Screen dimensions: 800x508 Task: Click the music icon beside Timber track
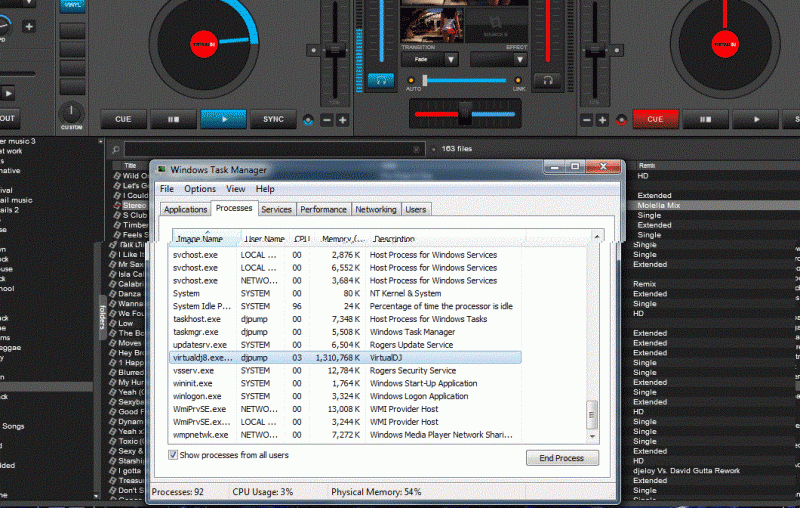[x=117, y=225]
